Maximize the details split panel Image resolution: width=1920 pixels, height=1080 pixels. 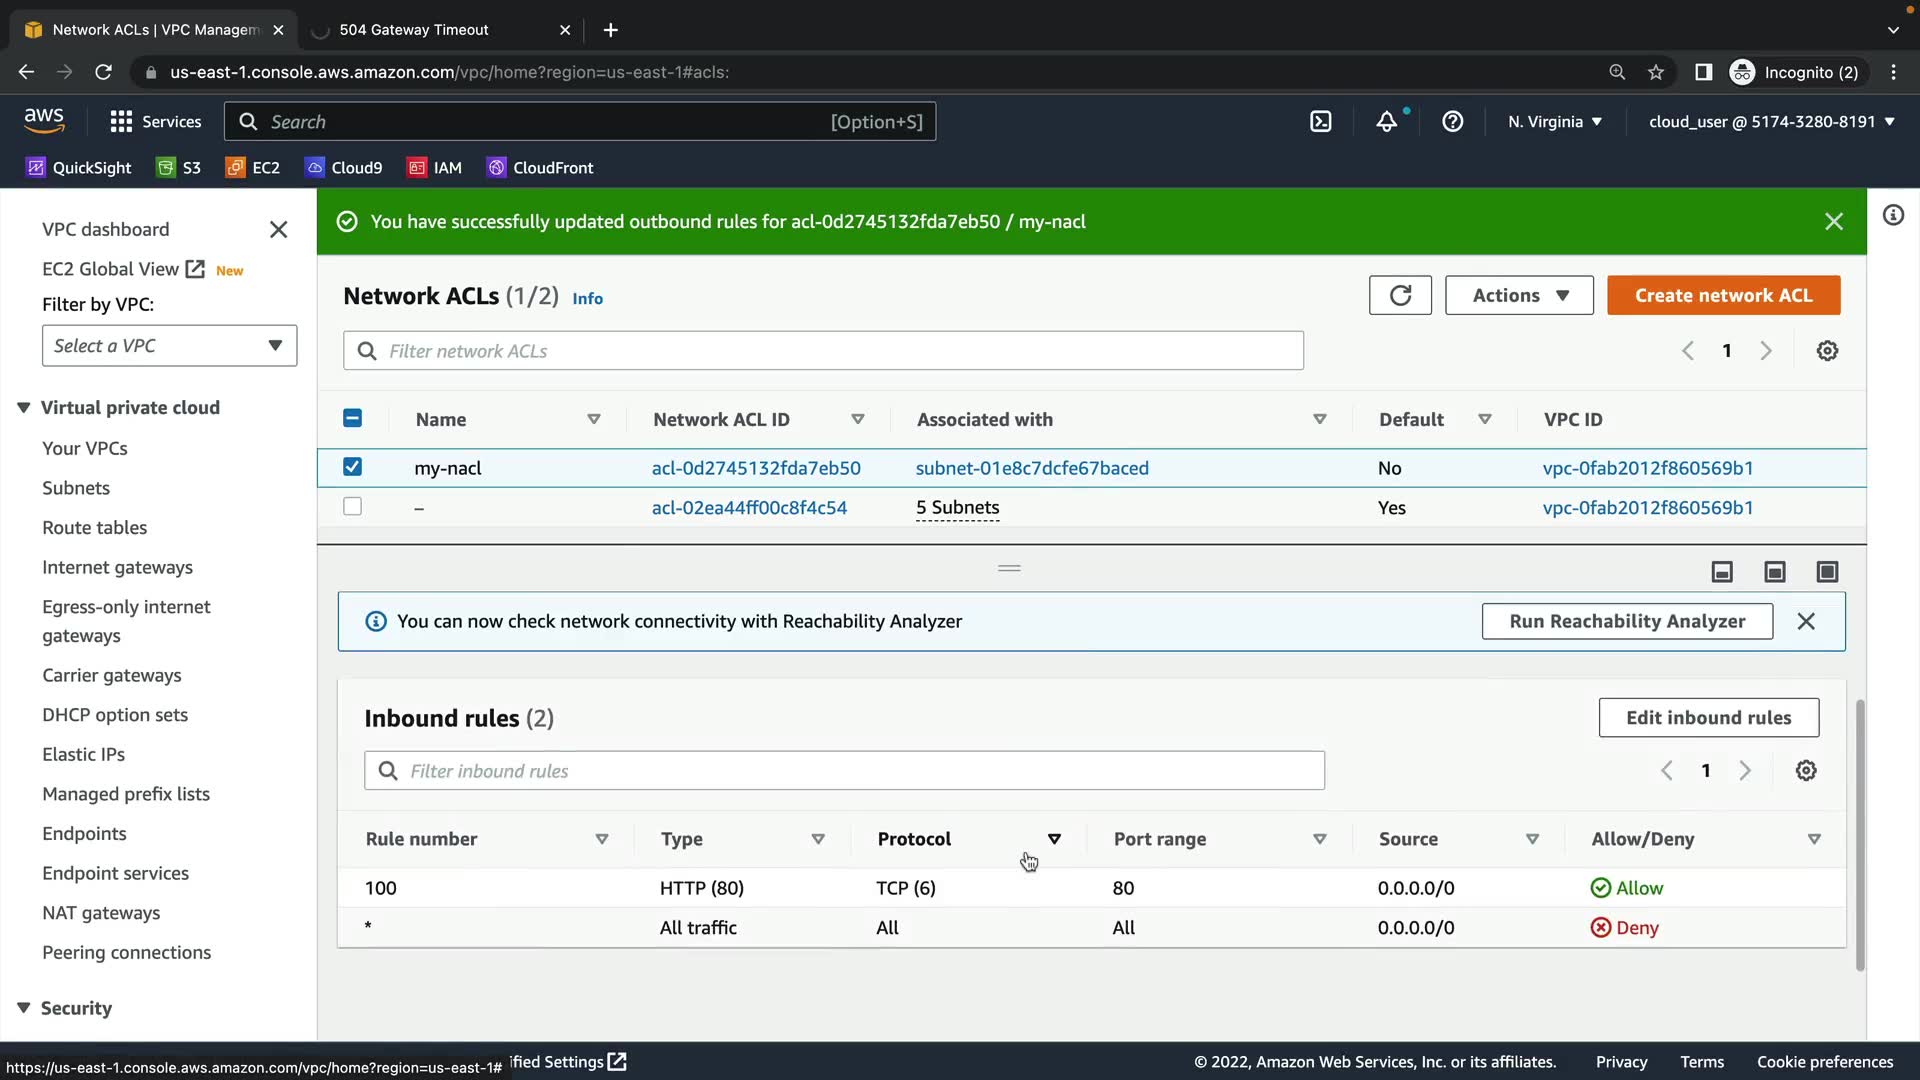pyautogui.click(x=1827, y=572)
